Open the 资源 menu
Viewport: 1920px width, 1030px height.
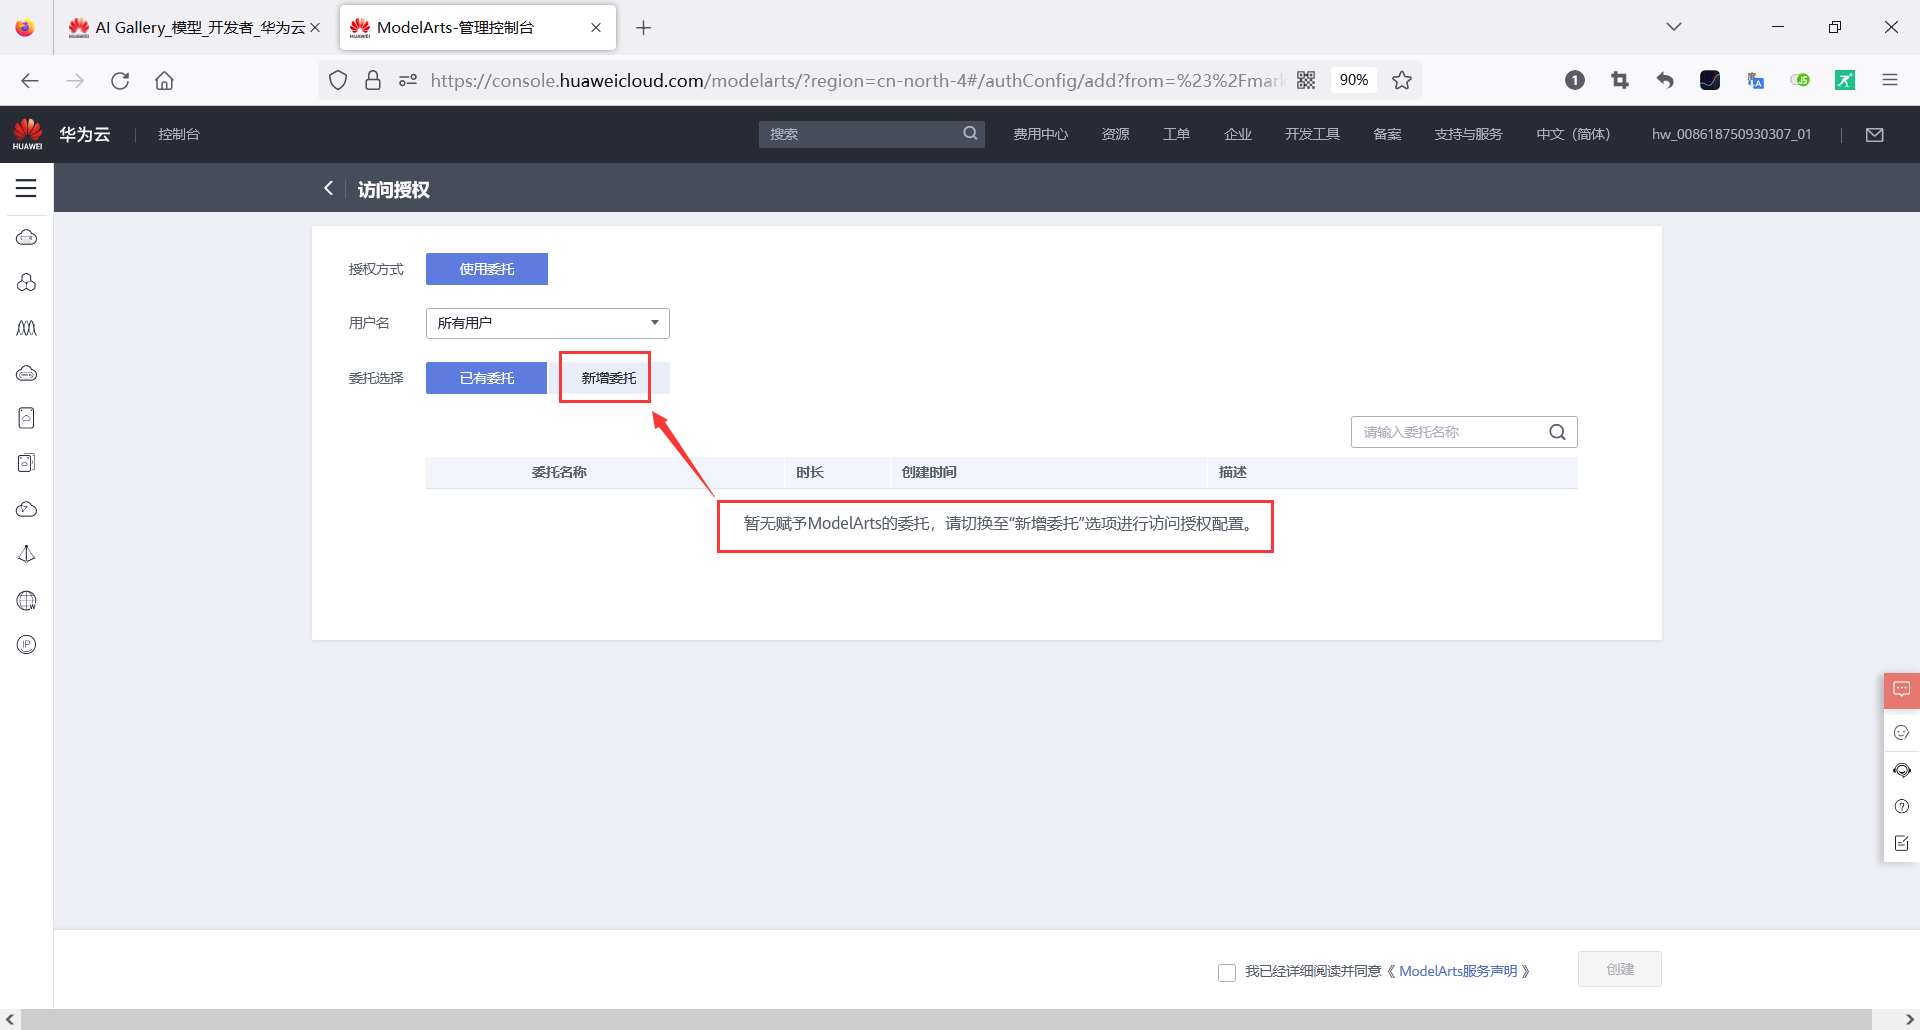click(1115, 134)
